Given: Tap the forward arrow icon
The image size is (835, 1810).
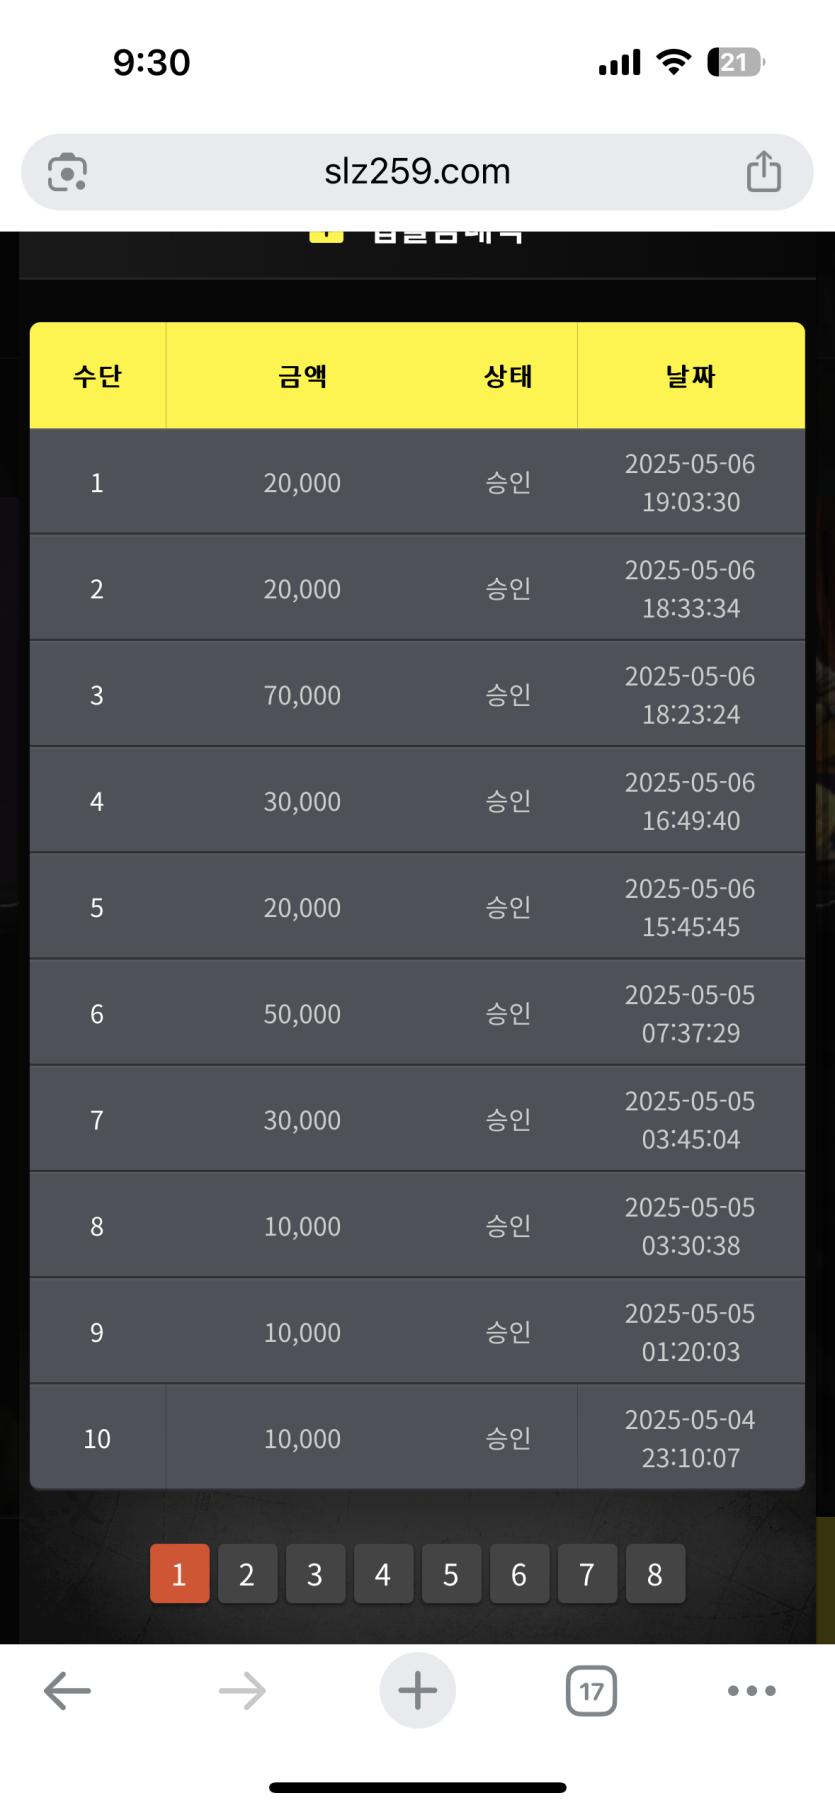Looking at the screenshot, I should pyautogui.click(x=242, y=1691).
